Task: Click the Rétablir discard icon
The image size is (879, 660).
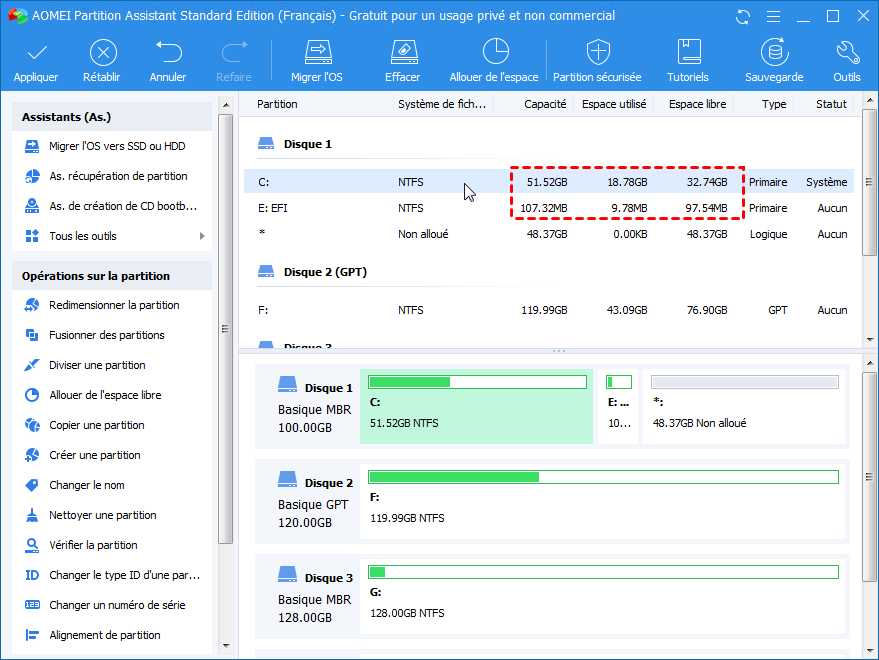Action: 101,53
